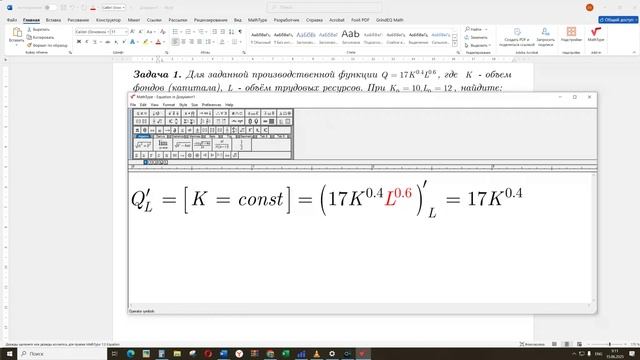Click the MathType ribbon button

596,34
